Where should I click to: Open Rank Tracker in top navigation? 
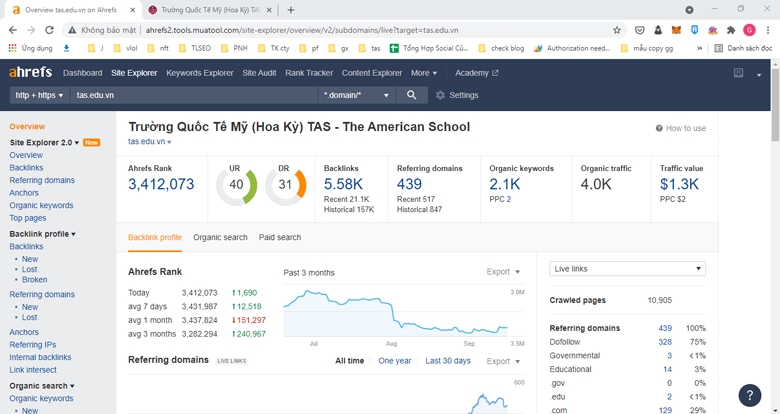309,73
